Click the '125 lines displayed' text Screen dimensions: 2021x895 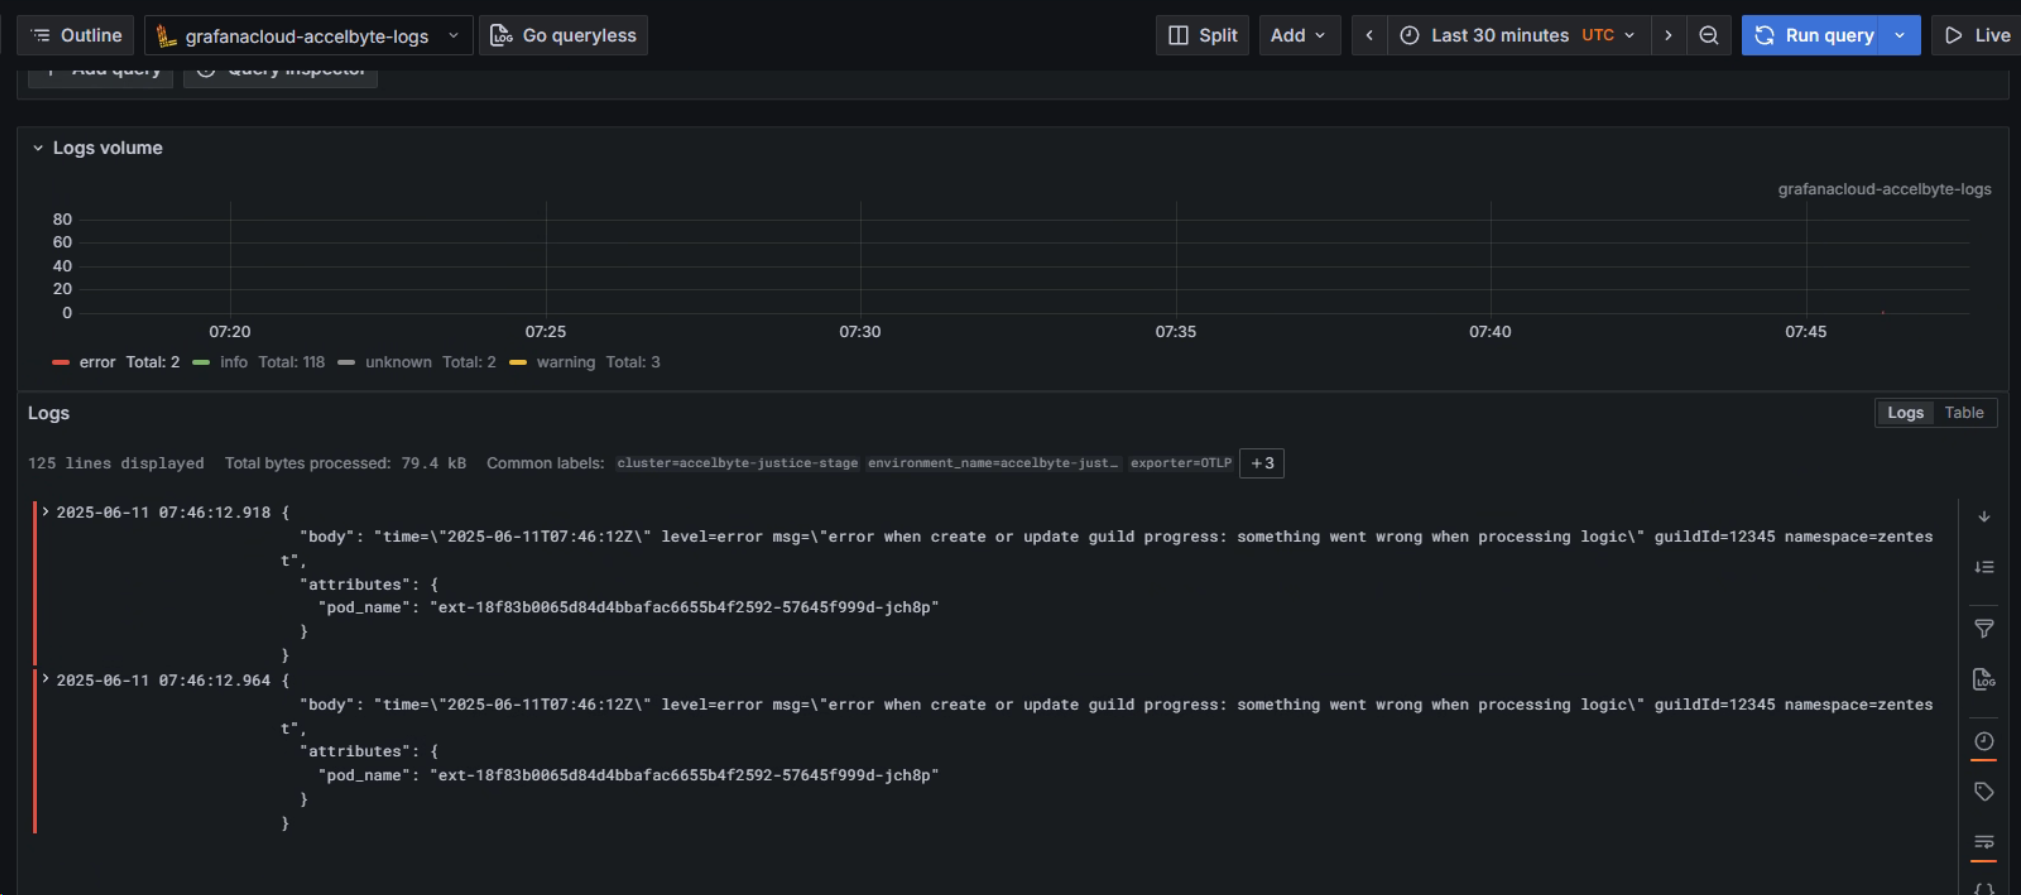tap(116, 463)
